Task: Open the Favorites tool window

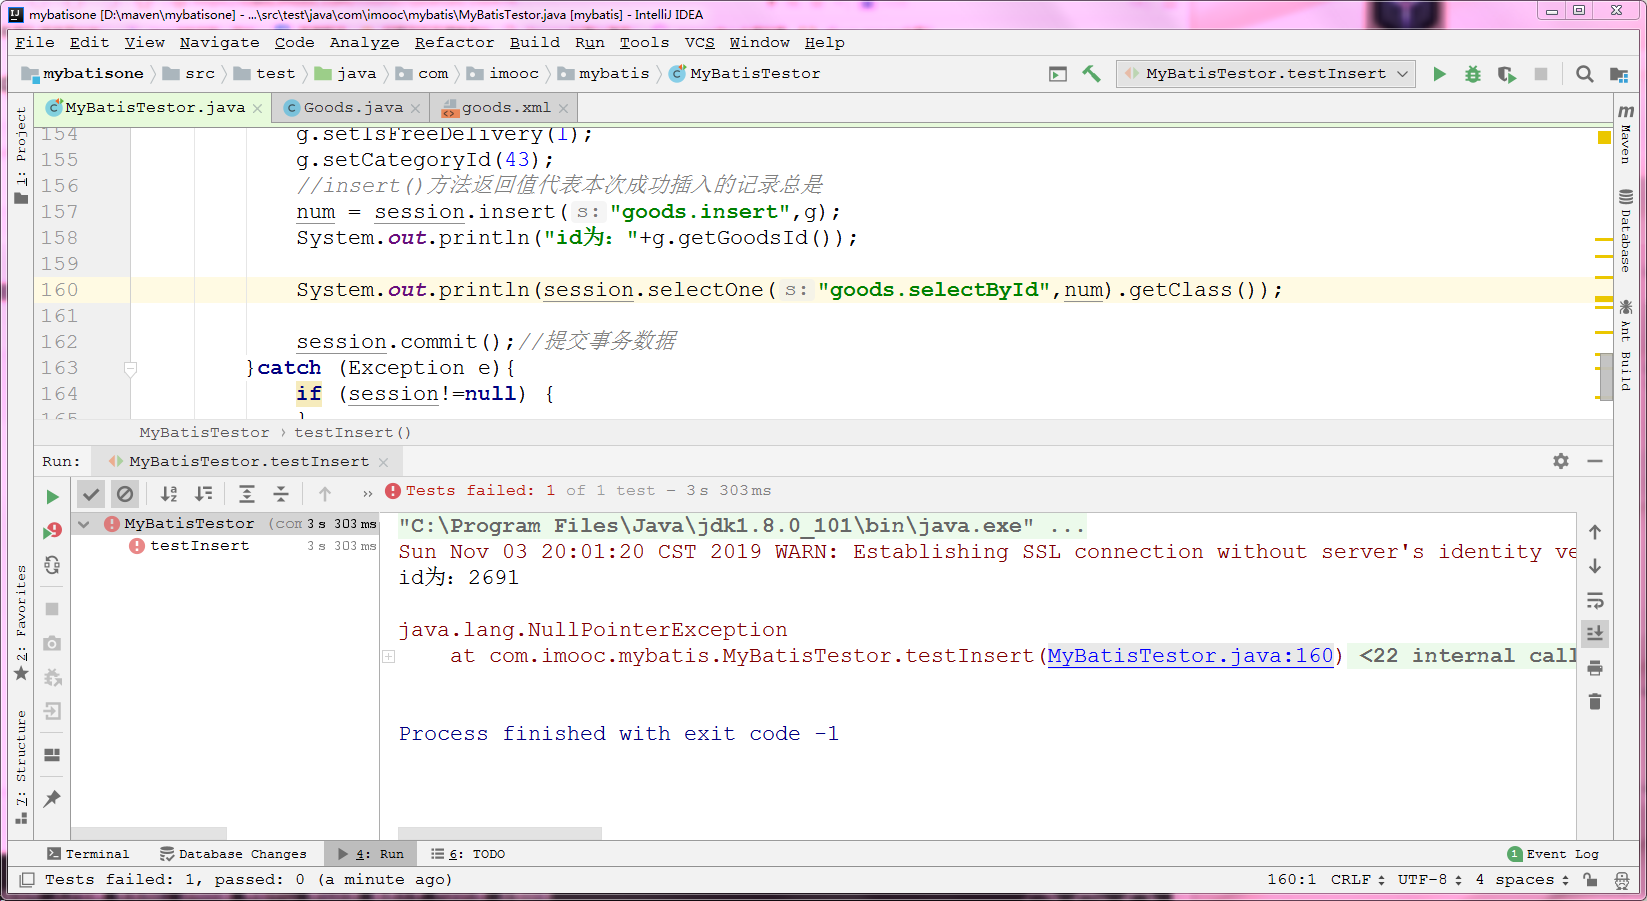Action: pos(21,623)
